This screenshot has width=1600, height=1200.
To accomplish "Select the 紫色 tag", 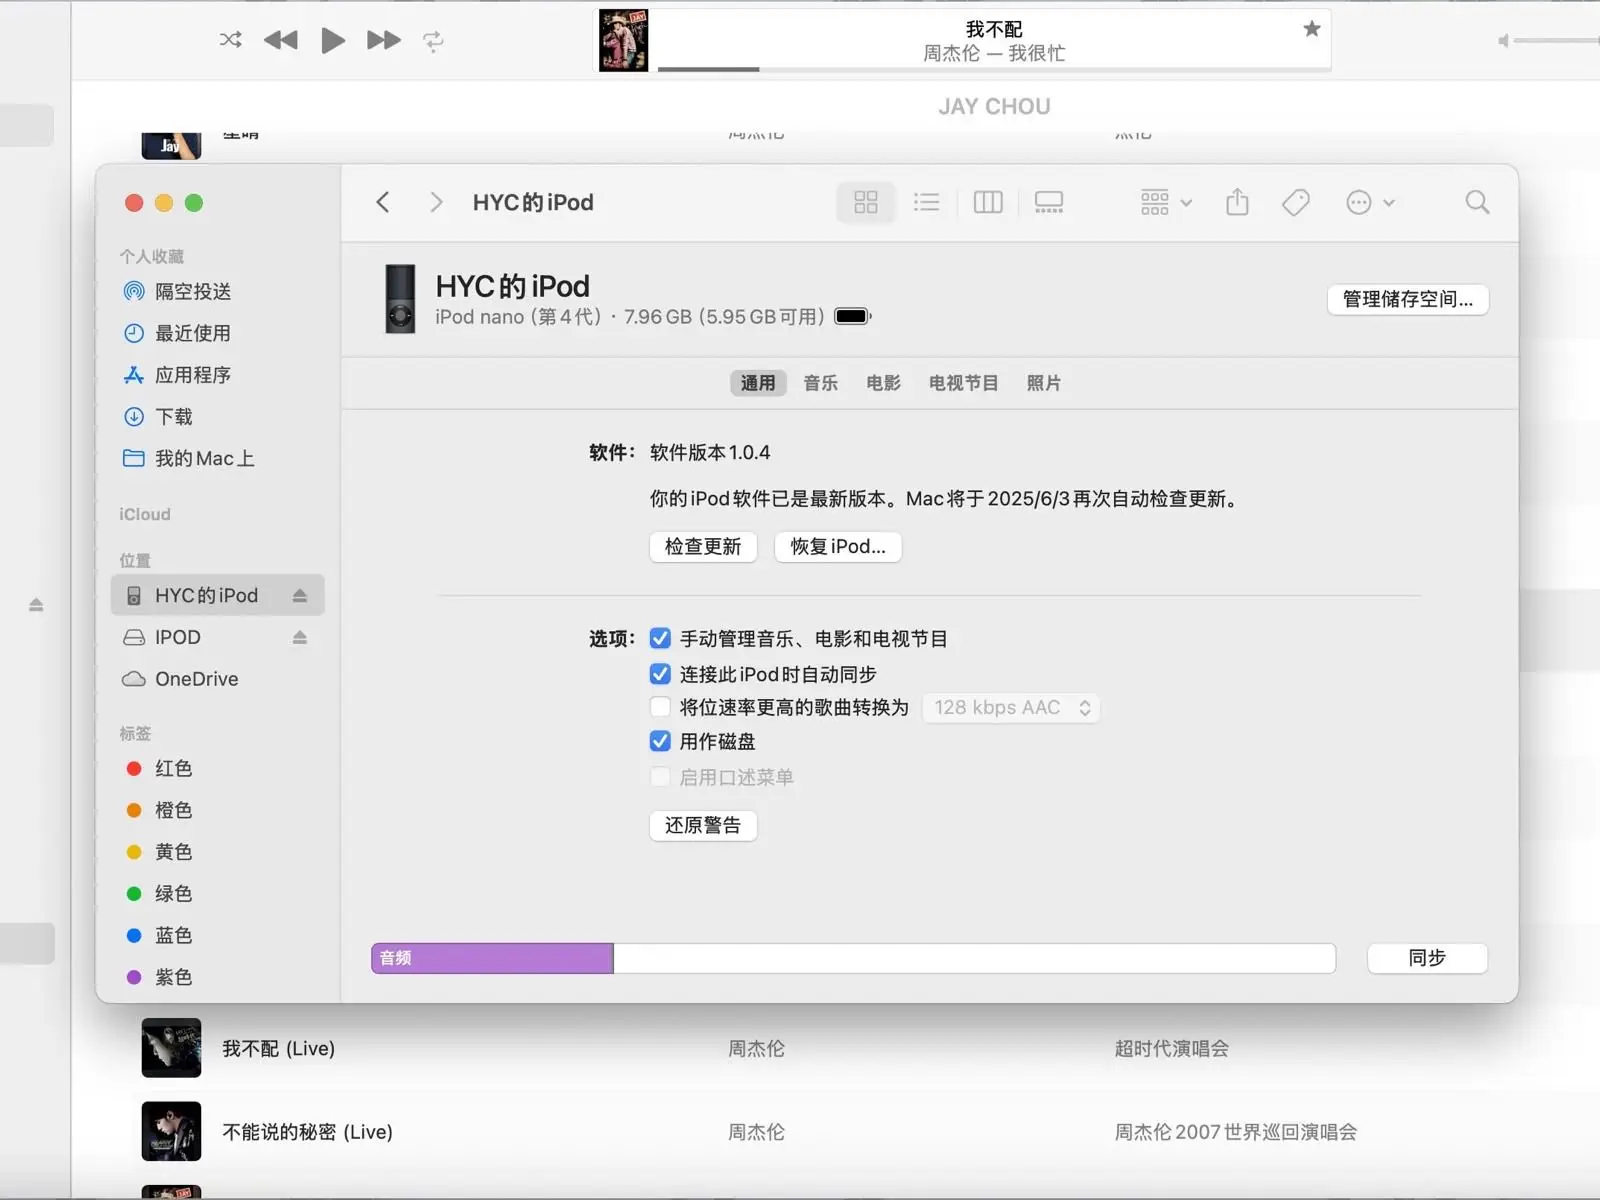I will (217, 977).
